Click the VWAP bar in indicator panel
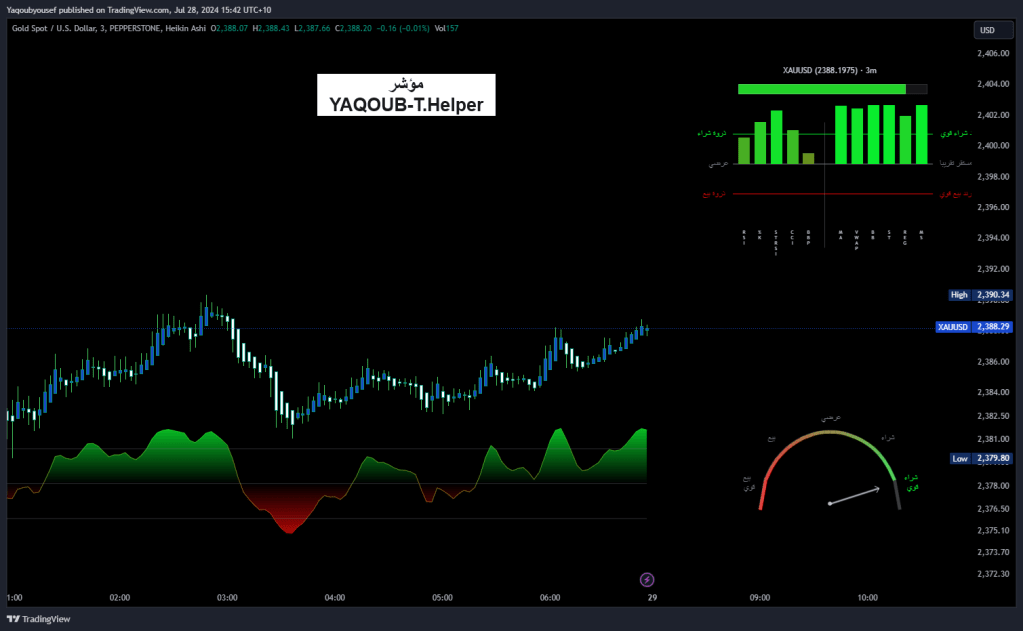This screenshot has height=631, width=1023. tap(857, 135)
